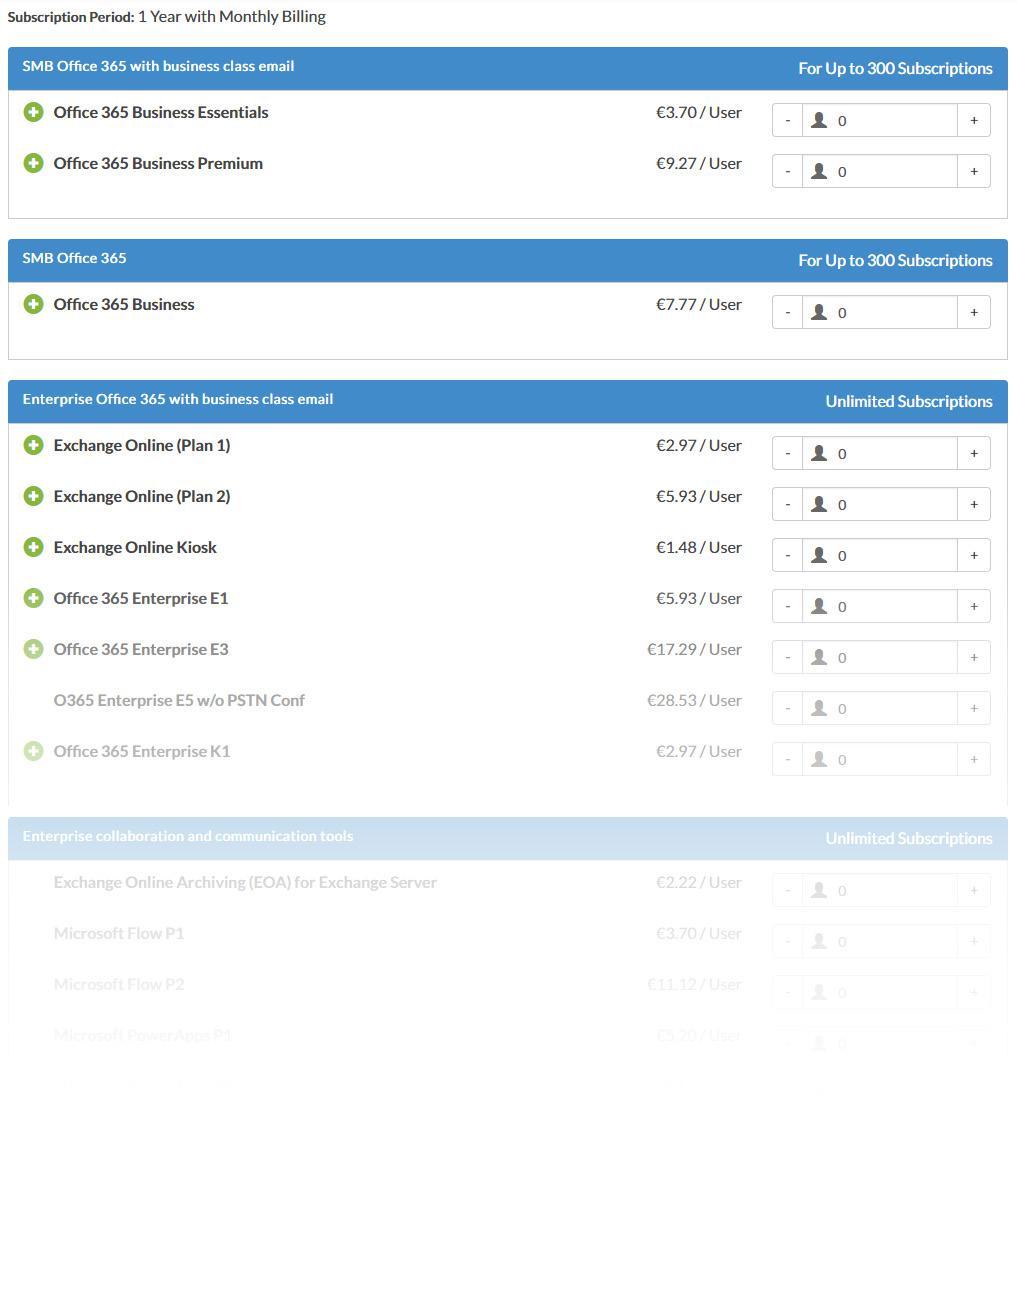1017x1303 pixels.
Task: Decrease Office 365 Business Premium user count
Action: [787, 171]
